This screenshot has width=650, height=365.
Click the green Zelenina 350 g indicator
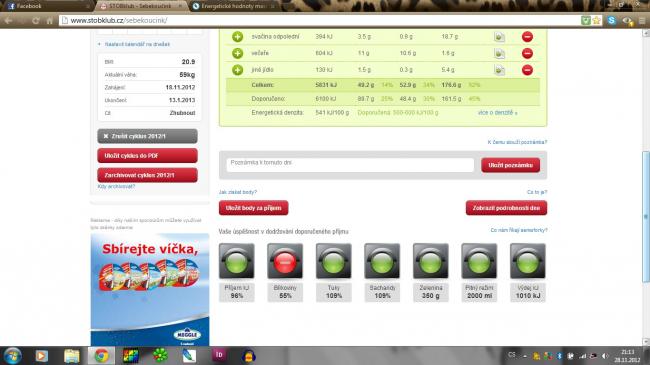(431, 262)
